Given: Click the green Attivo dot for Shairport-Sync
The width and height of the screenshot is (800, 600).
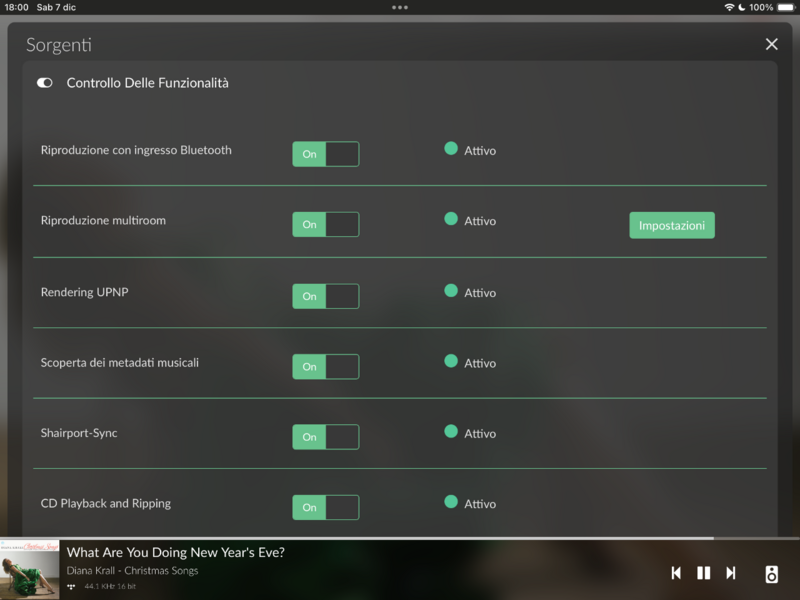Looking at the screenshot, I should 451,432.
